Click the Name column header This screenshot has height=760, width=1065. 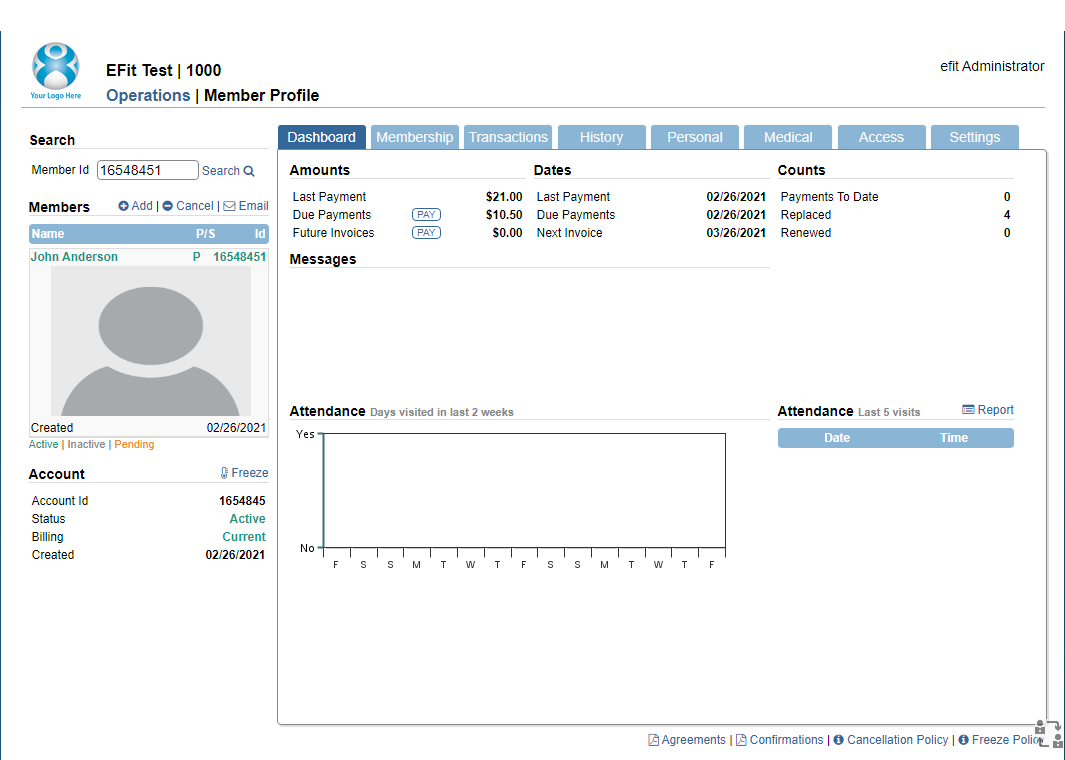pos(48,234)
